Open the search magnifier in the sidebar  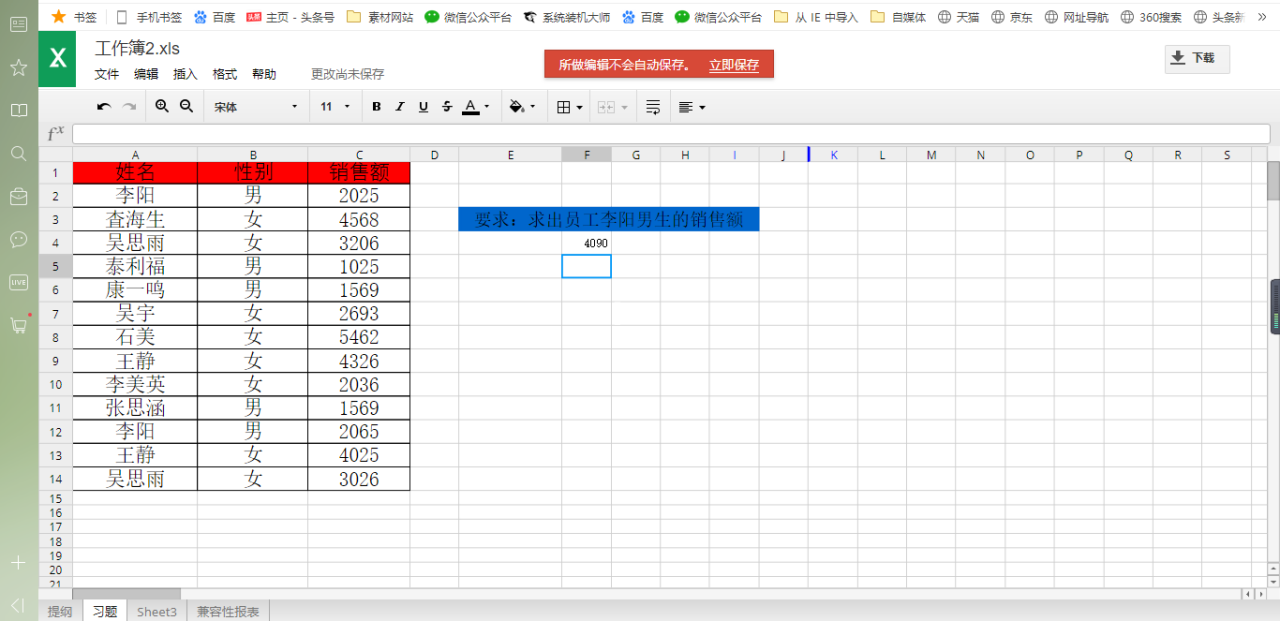(x=18, y=153)
